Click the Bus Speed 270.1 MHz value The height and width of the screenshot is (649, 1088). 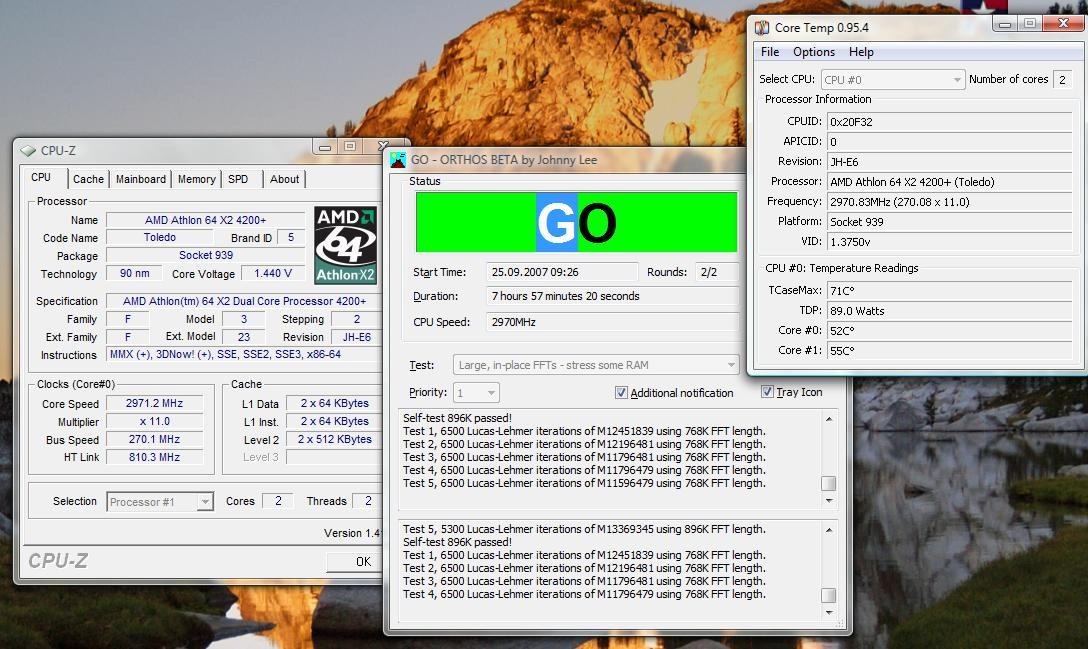click(155, 439)
